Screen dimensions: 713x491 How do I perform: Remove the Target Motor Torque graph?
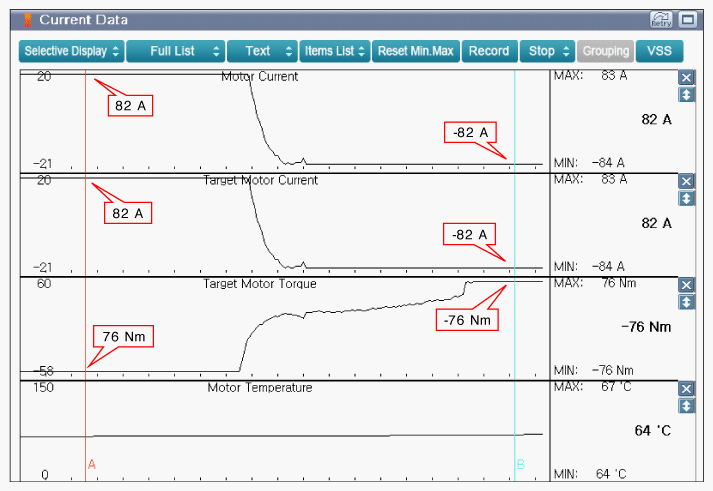tap(686, 285)
